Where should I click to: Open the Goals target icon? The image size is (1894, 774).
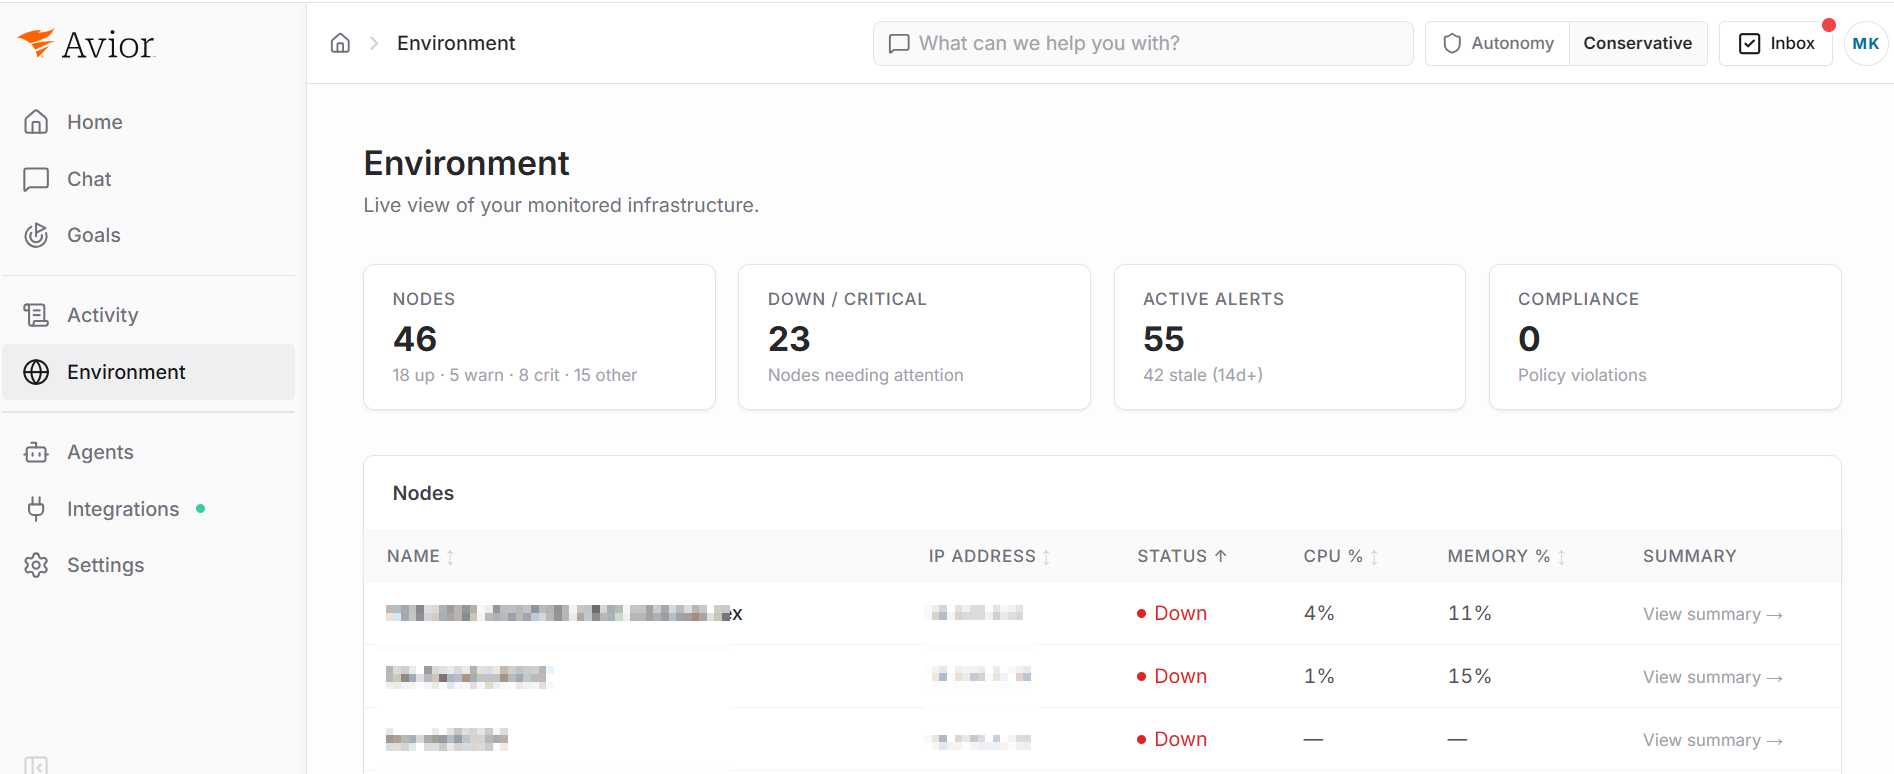tap(36, 235)
